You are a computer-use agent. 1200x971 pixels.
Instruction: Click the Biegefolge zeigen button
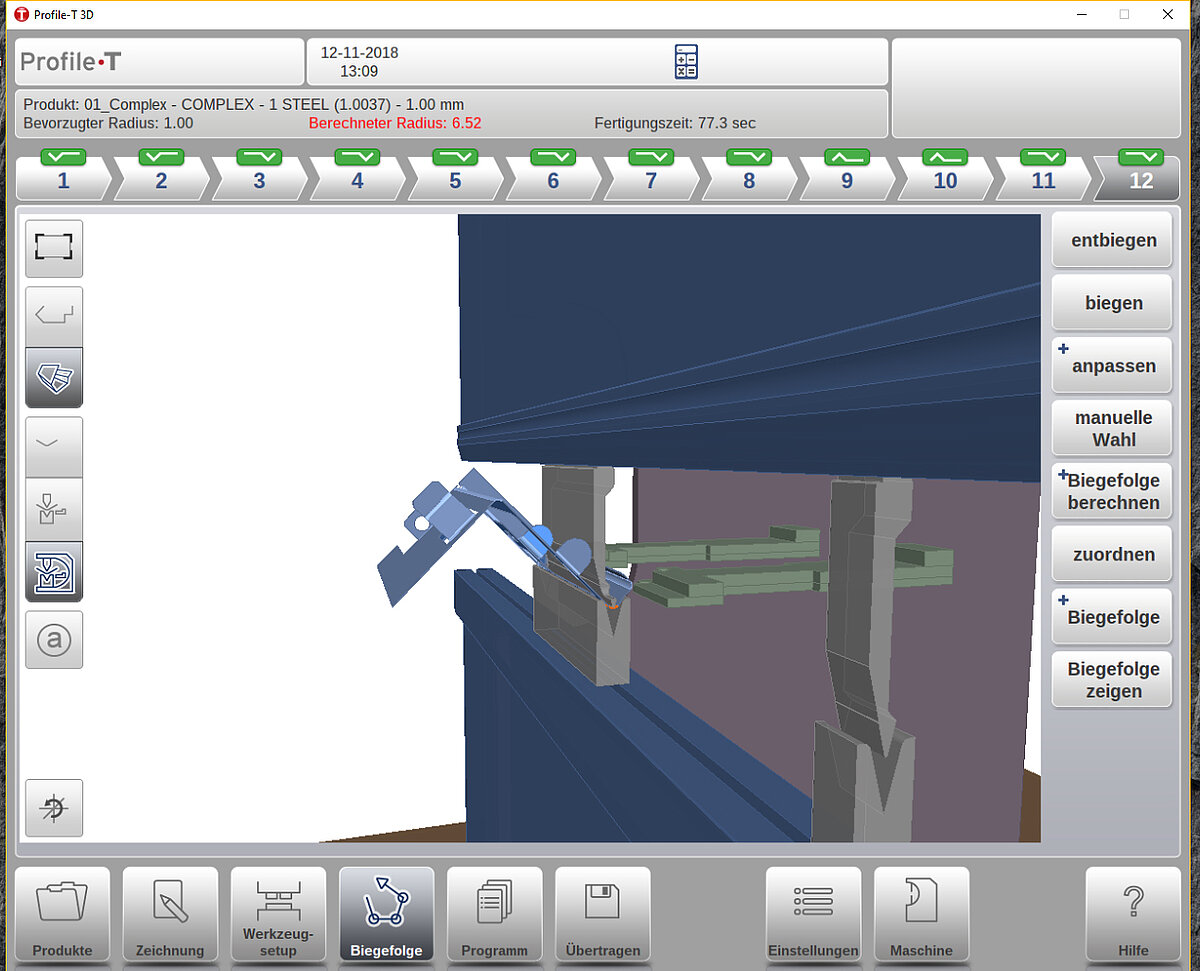point(1112,680)
